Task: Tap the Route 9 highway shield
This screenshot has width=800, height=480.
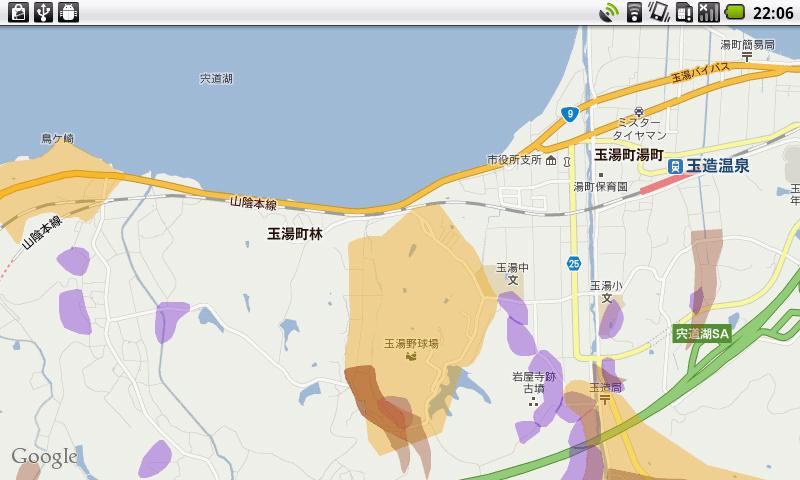Action: 569,114
